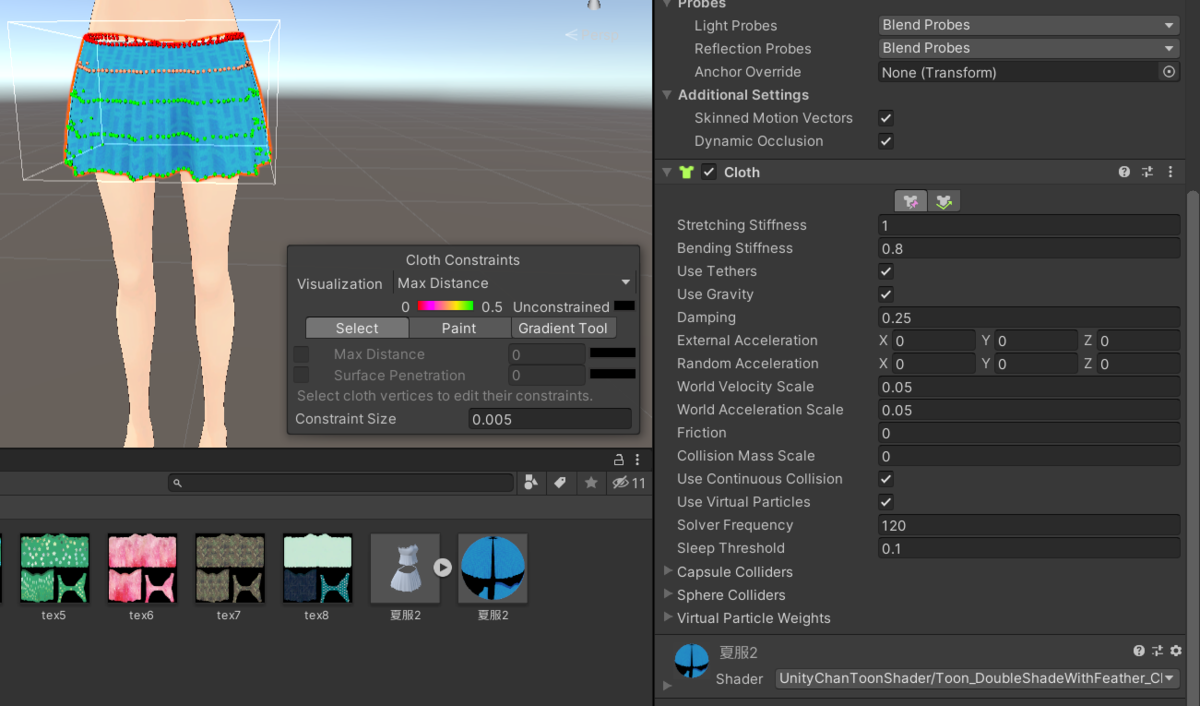
Task: Open the 夏服2 material help icon
Action: click(1138, 651)
